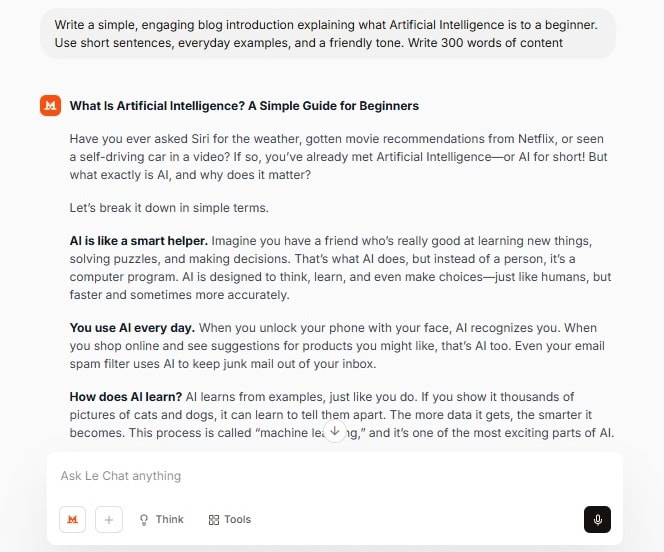Click the What Is Artificial Intelligence heading
The height and width of the screenshot is (552, 664).
tap(244, 105)
